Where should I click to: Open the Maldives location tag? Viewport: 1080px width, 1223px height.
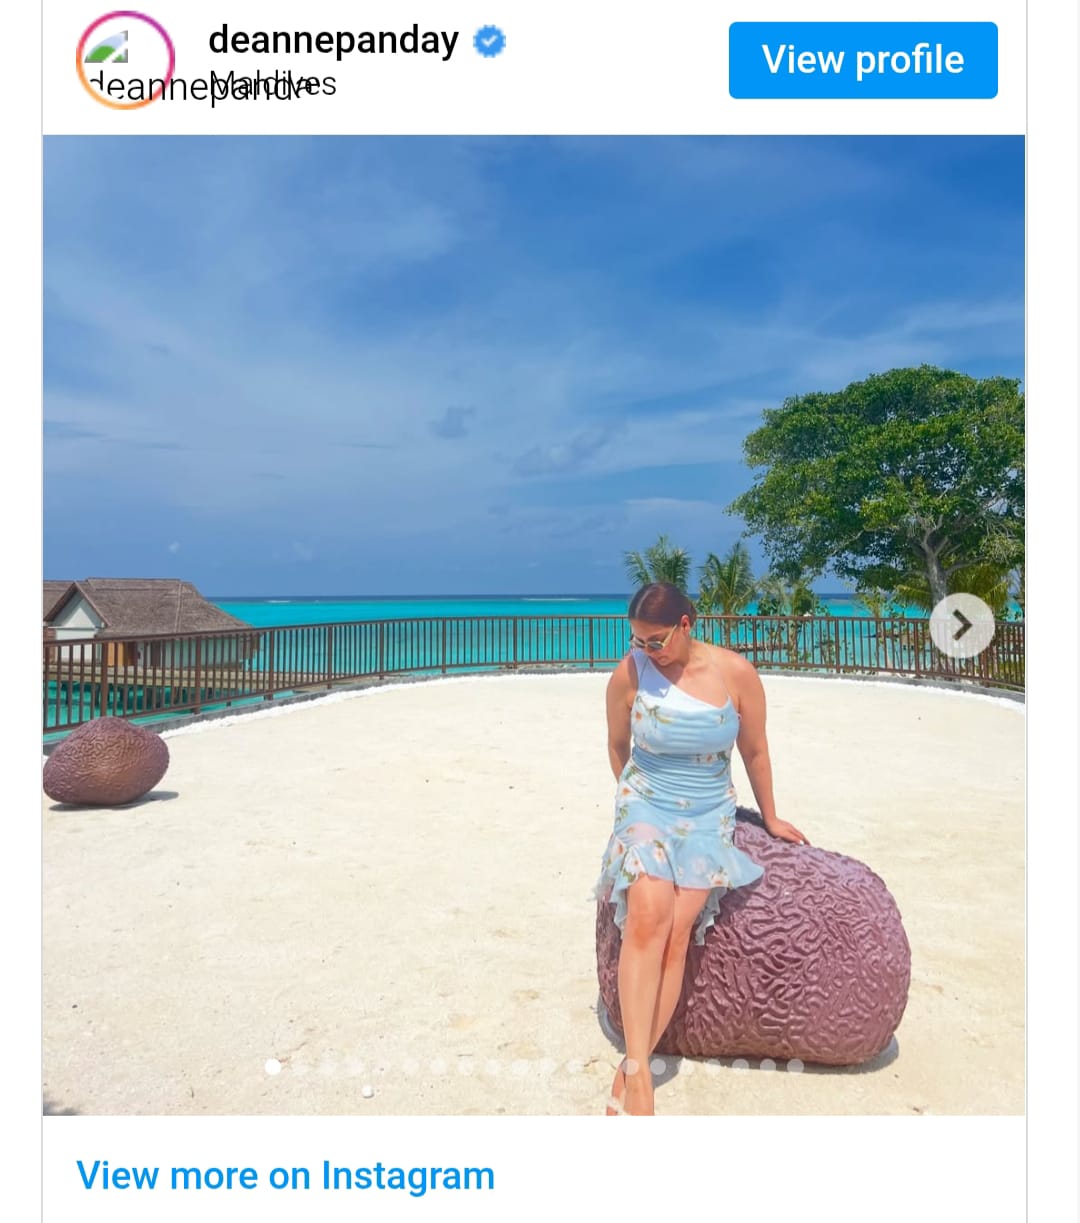275,84
